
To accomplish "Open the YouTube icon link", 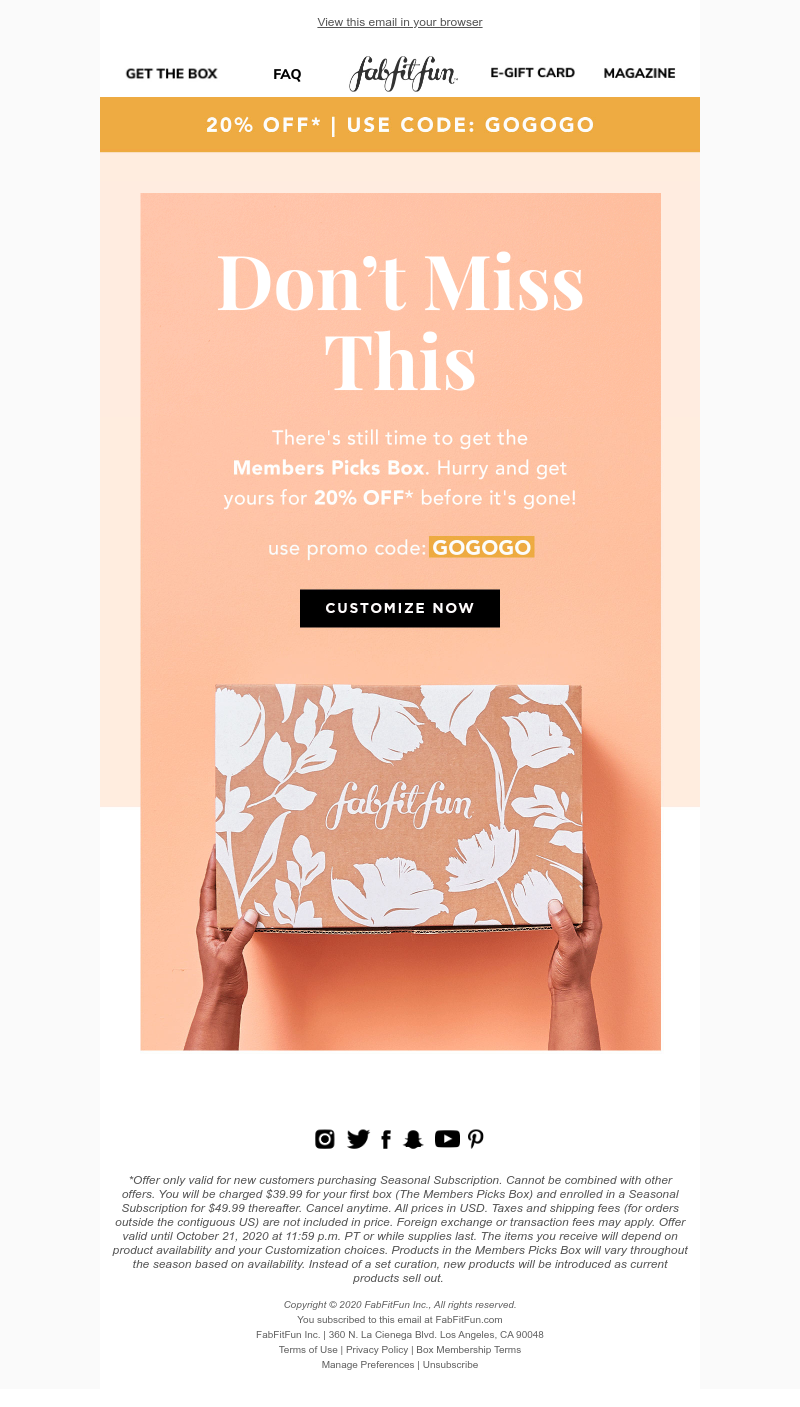I will (447, 1139).
